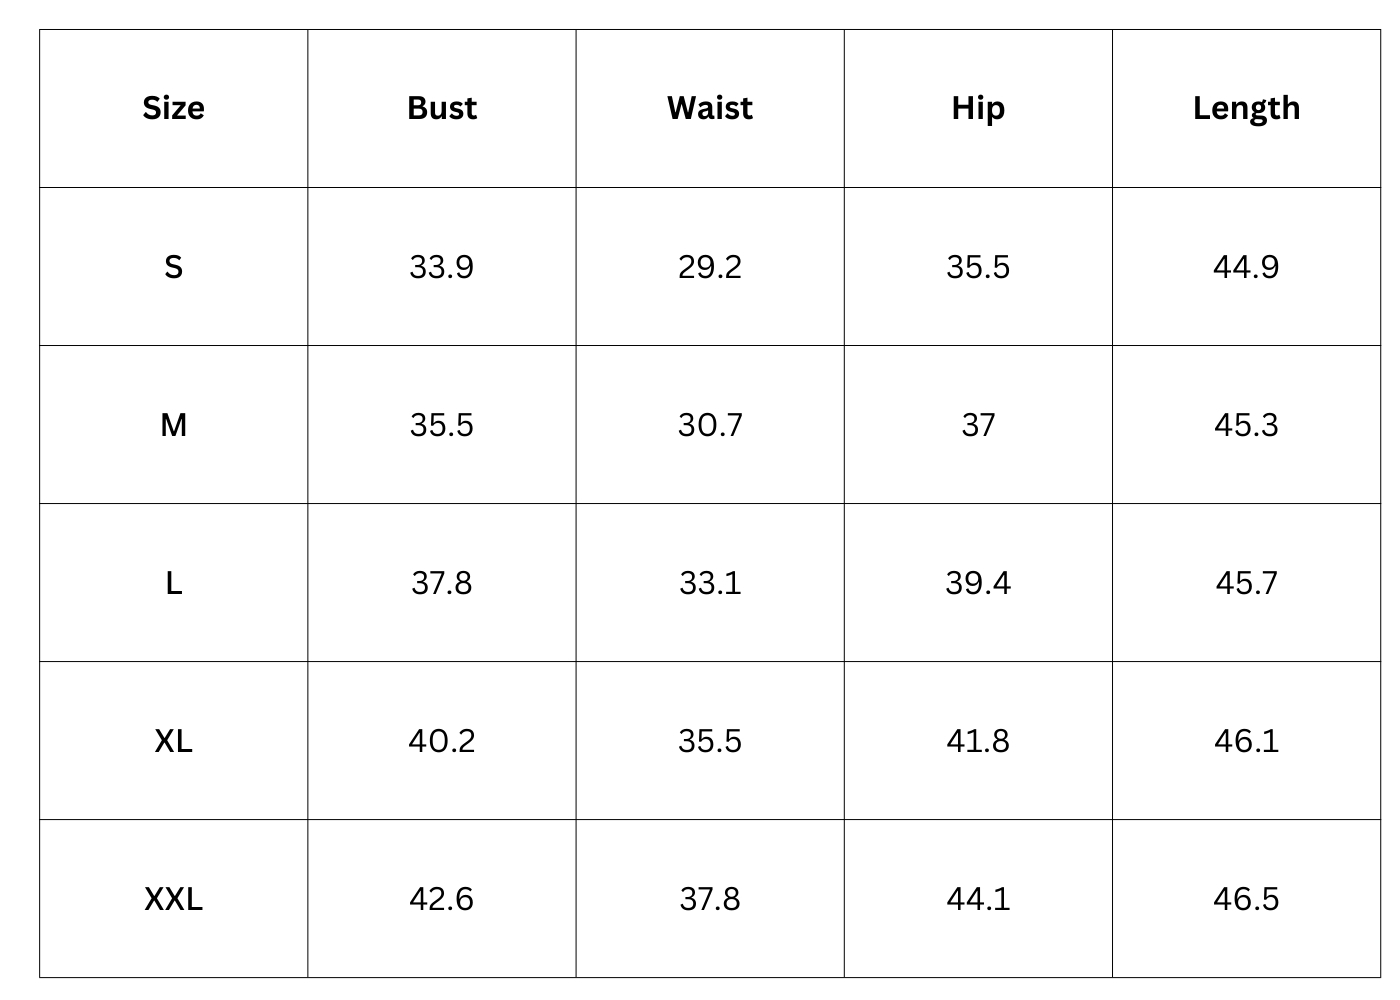Screen dimensions: 1400x1000
Task: Select the L size row label
Action: pos(173,583)
